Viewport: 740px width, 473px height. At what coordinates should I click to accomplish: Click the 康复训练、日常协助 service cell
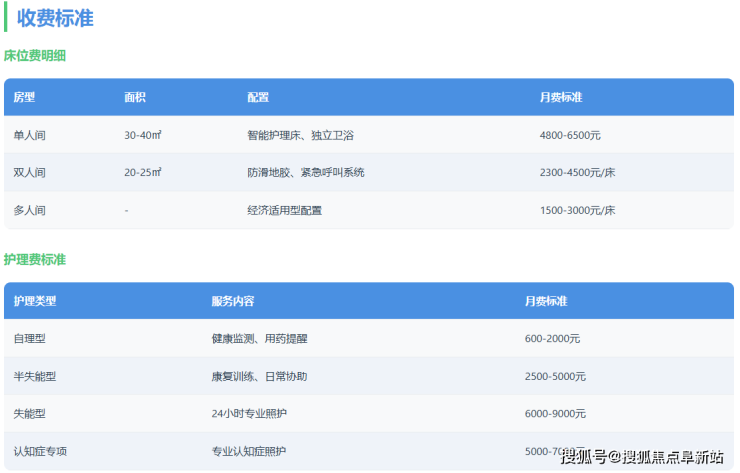tap(259, 376)
